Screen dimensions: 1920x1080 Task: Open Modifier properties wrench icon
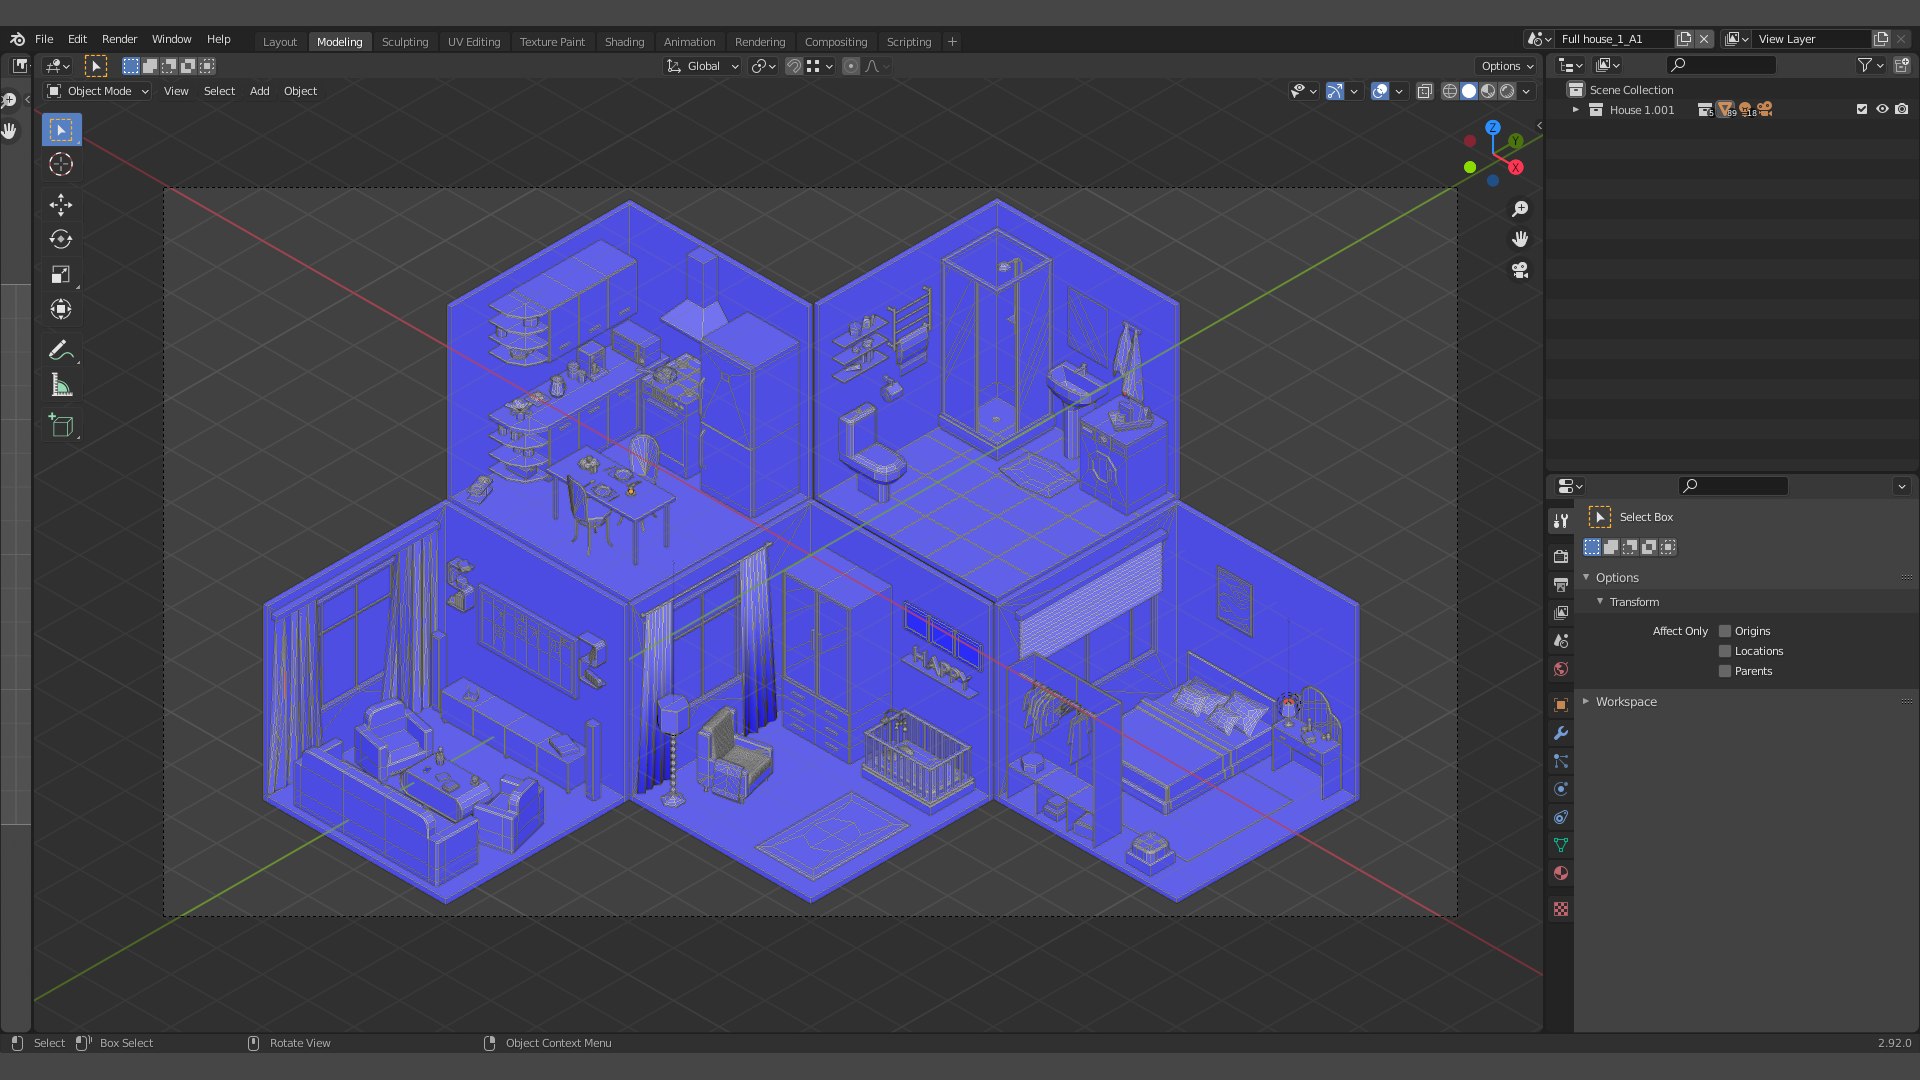pos(1561,733)
